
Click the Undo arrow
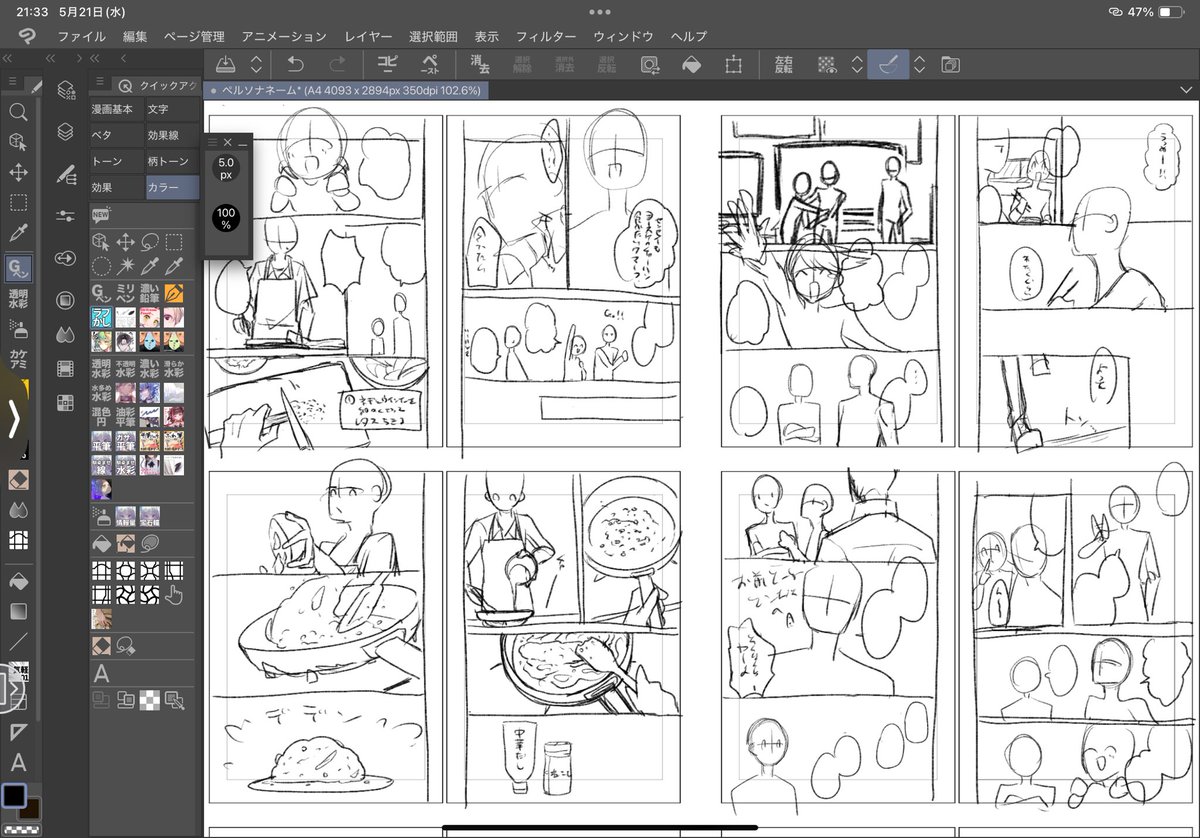pyautogui.click(x=295, y=64)
